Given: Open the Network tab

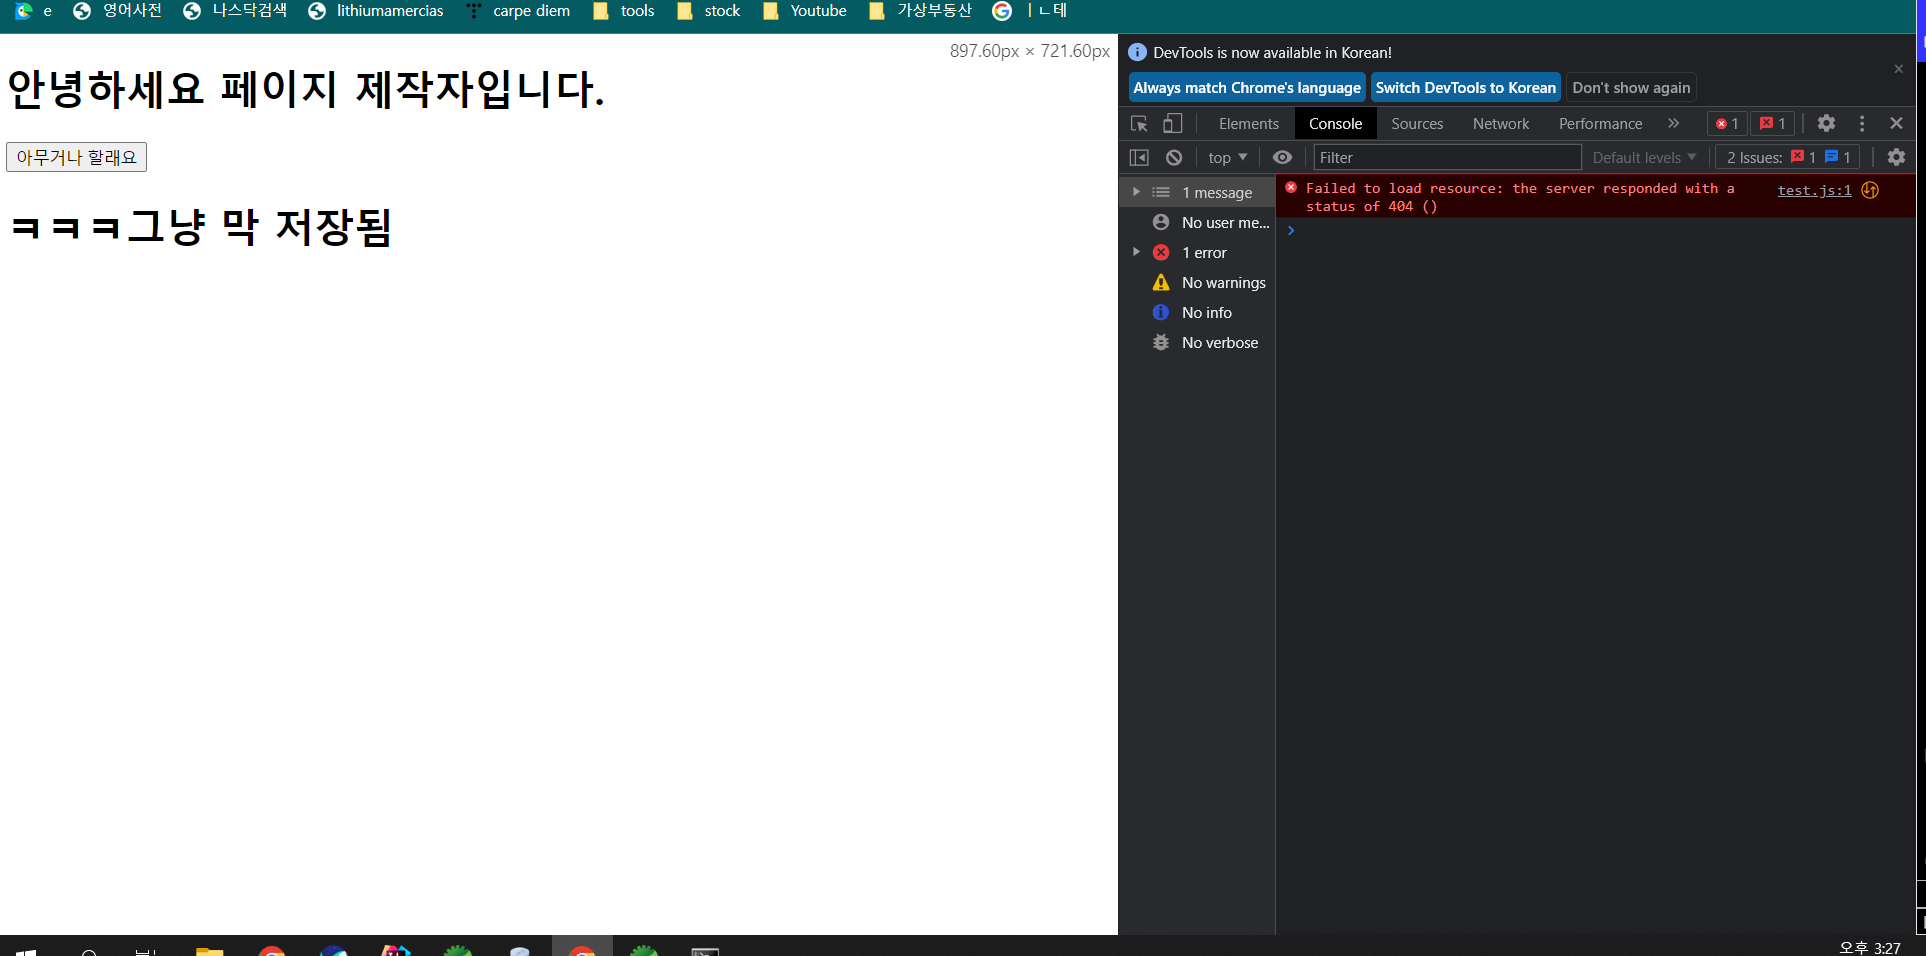Looking at the screenshot, I should point(1501,124).
